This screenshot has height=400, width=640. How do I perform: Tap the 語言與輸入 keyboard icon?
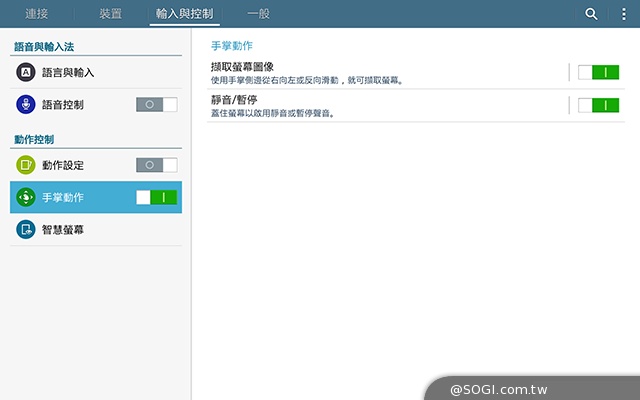pos(26,72)
